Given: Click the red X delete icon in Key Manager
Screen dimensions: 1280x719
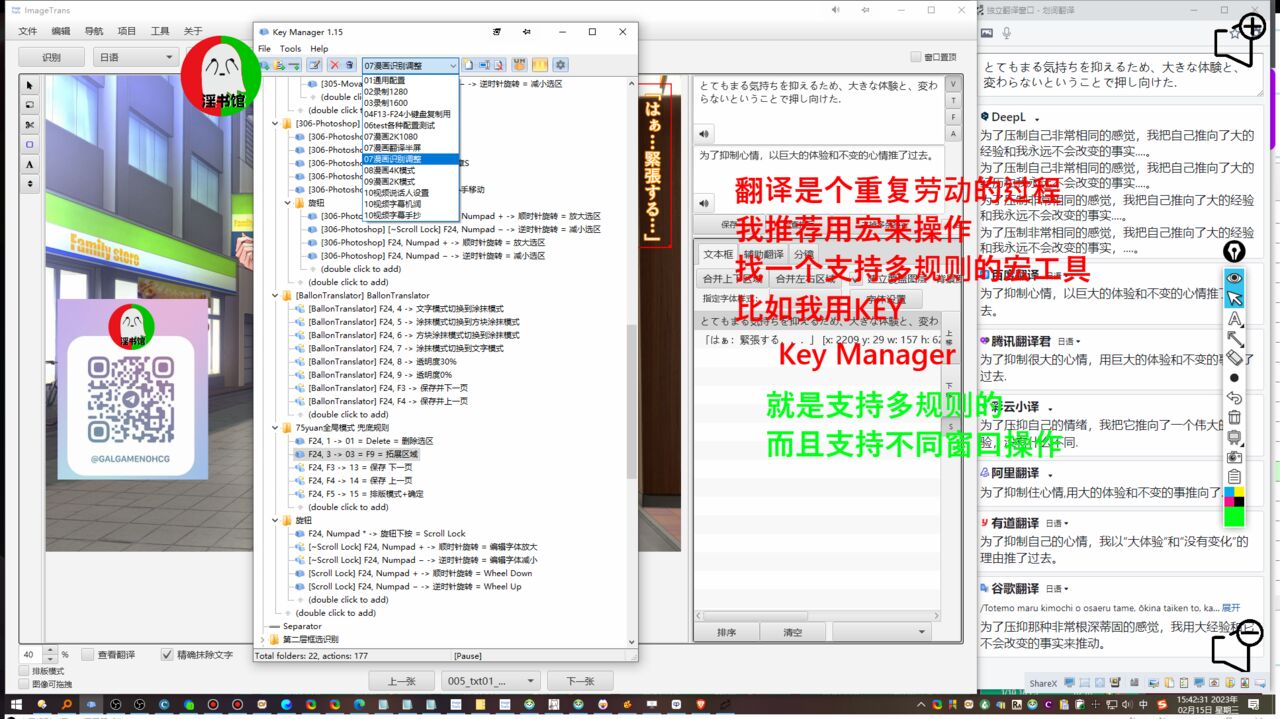Looking at the screenshot, I should tap(335, 65).
